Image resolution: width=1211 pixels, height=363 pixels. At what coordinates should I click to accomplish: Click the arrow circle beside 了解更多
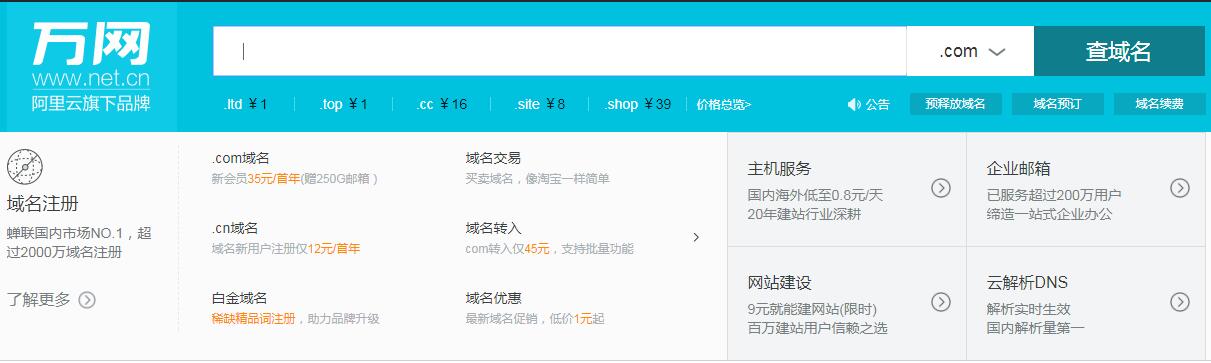coord(87,299)
